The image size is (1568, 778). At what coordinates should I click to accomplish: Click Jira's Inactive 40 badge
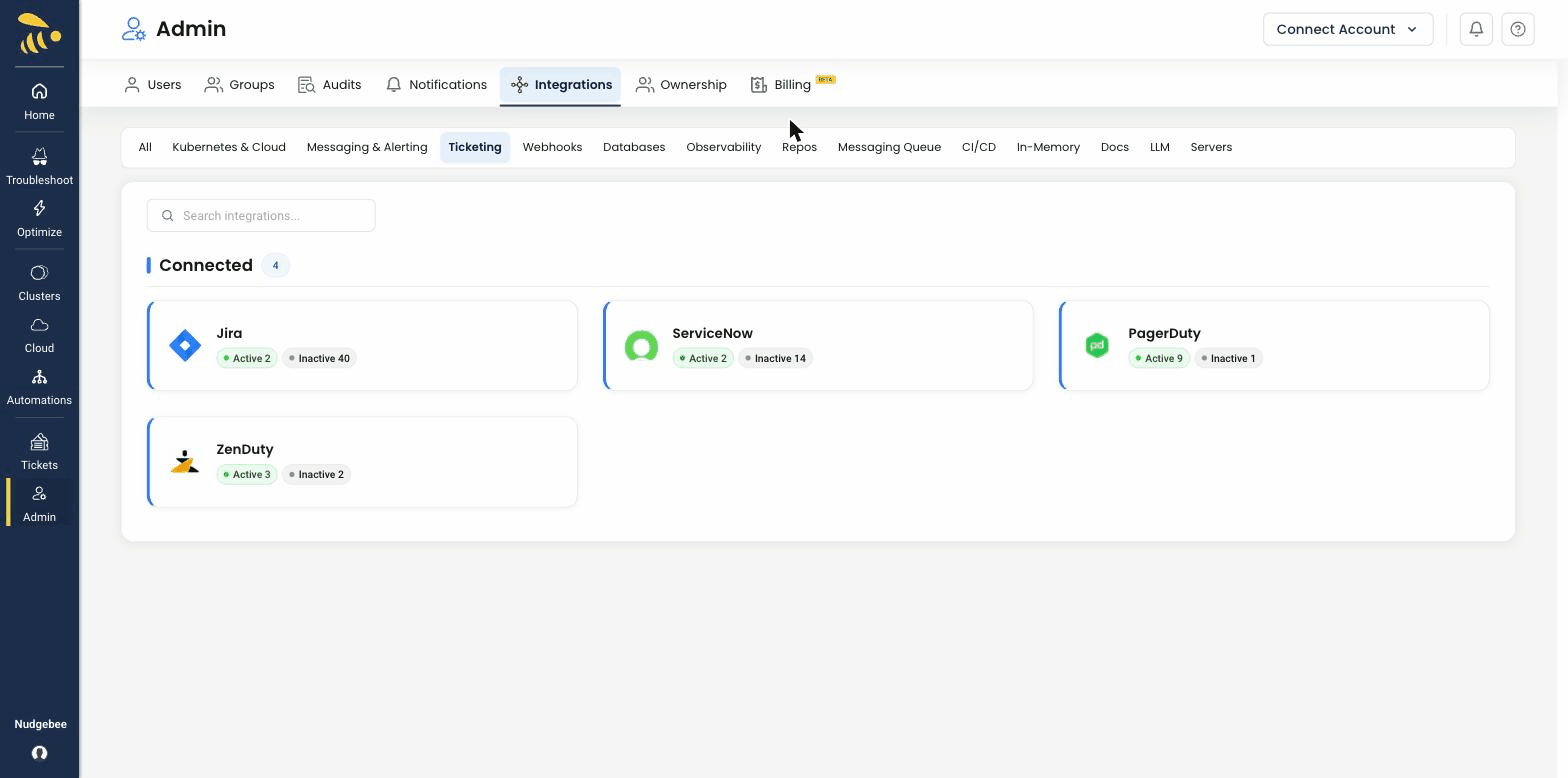(319, 358)
